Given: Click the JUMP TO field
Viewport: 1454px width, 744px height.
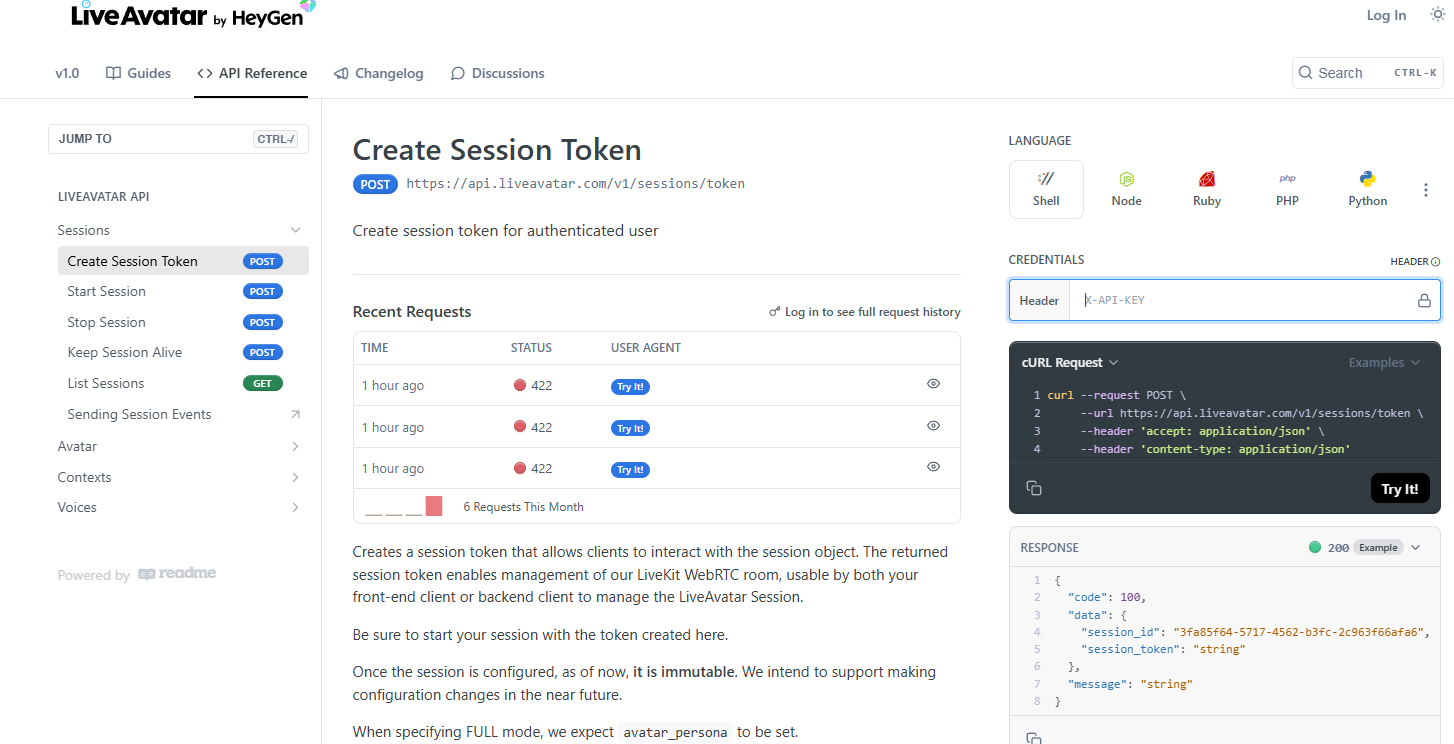Looking at the screenshot, I should point(178,139).
